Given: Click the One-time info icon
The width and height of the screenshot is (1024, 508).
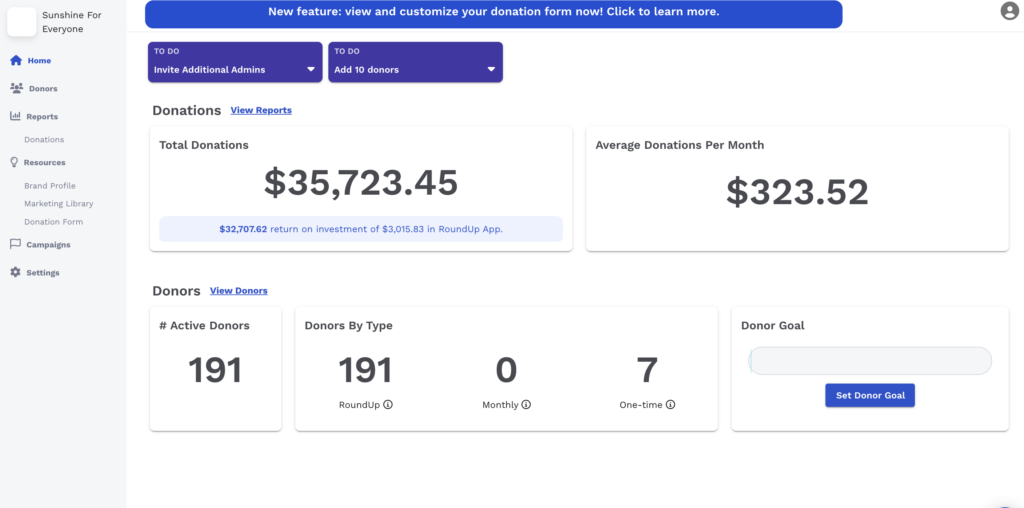Looking at the screenshot, I should (x=671, y=405).
